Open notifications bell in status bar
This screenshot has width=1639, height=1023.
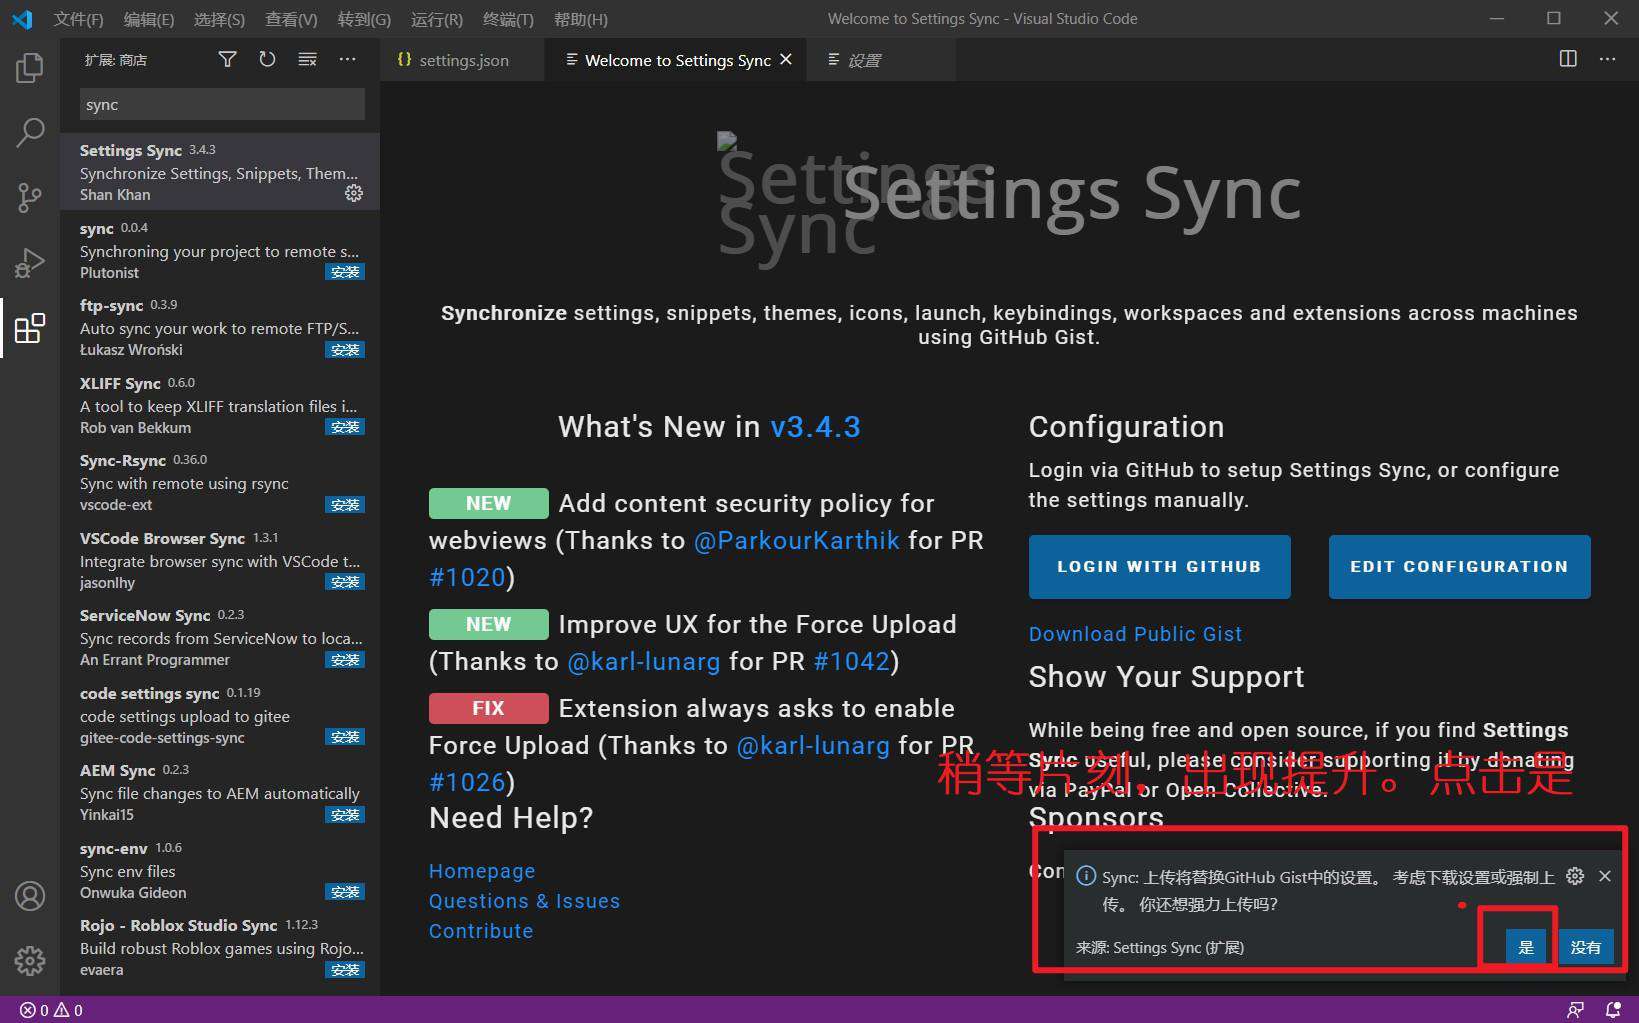pyautogui.click(x=1613, y=1010)
